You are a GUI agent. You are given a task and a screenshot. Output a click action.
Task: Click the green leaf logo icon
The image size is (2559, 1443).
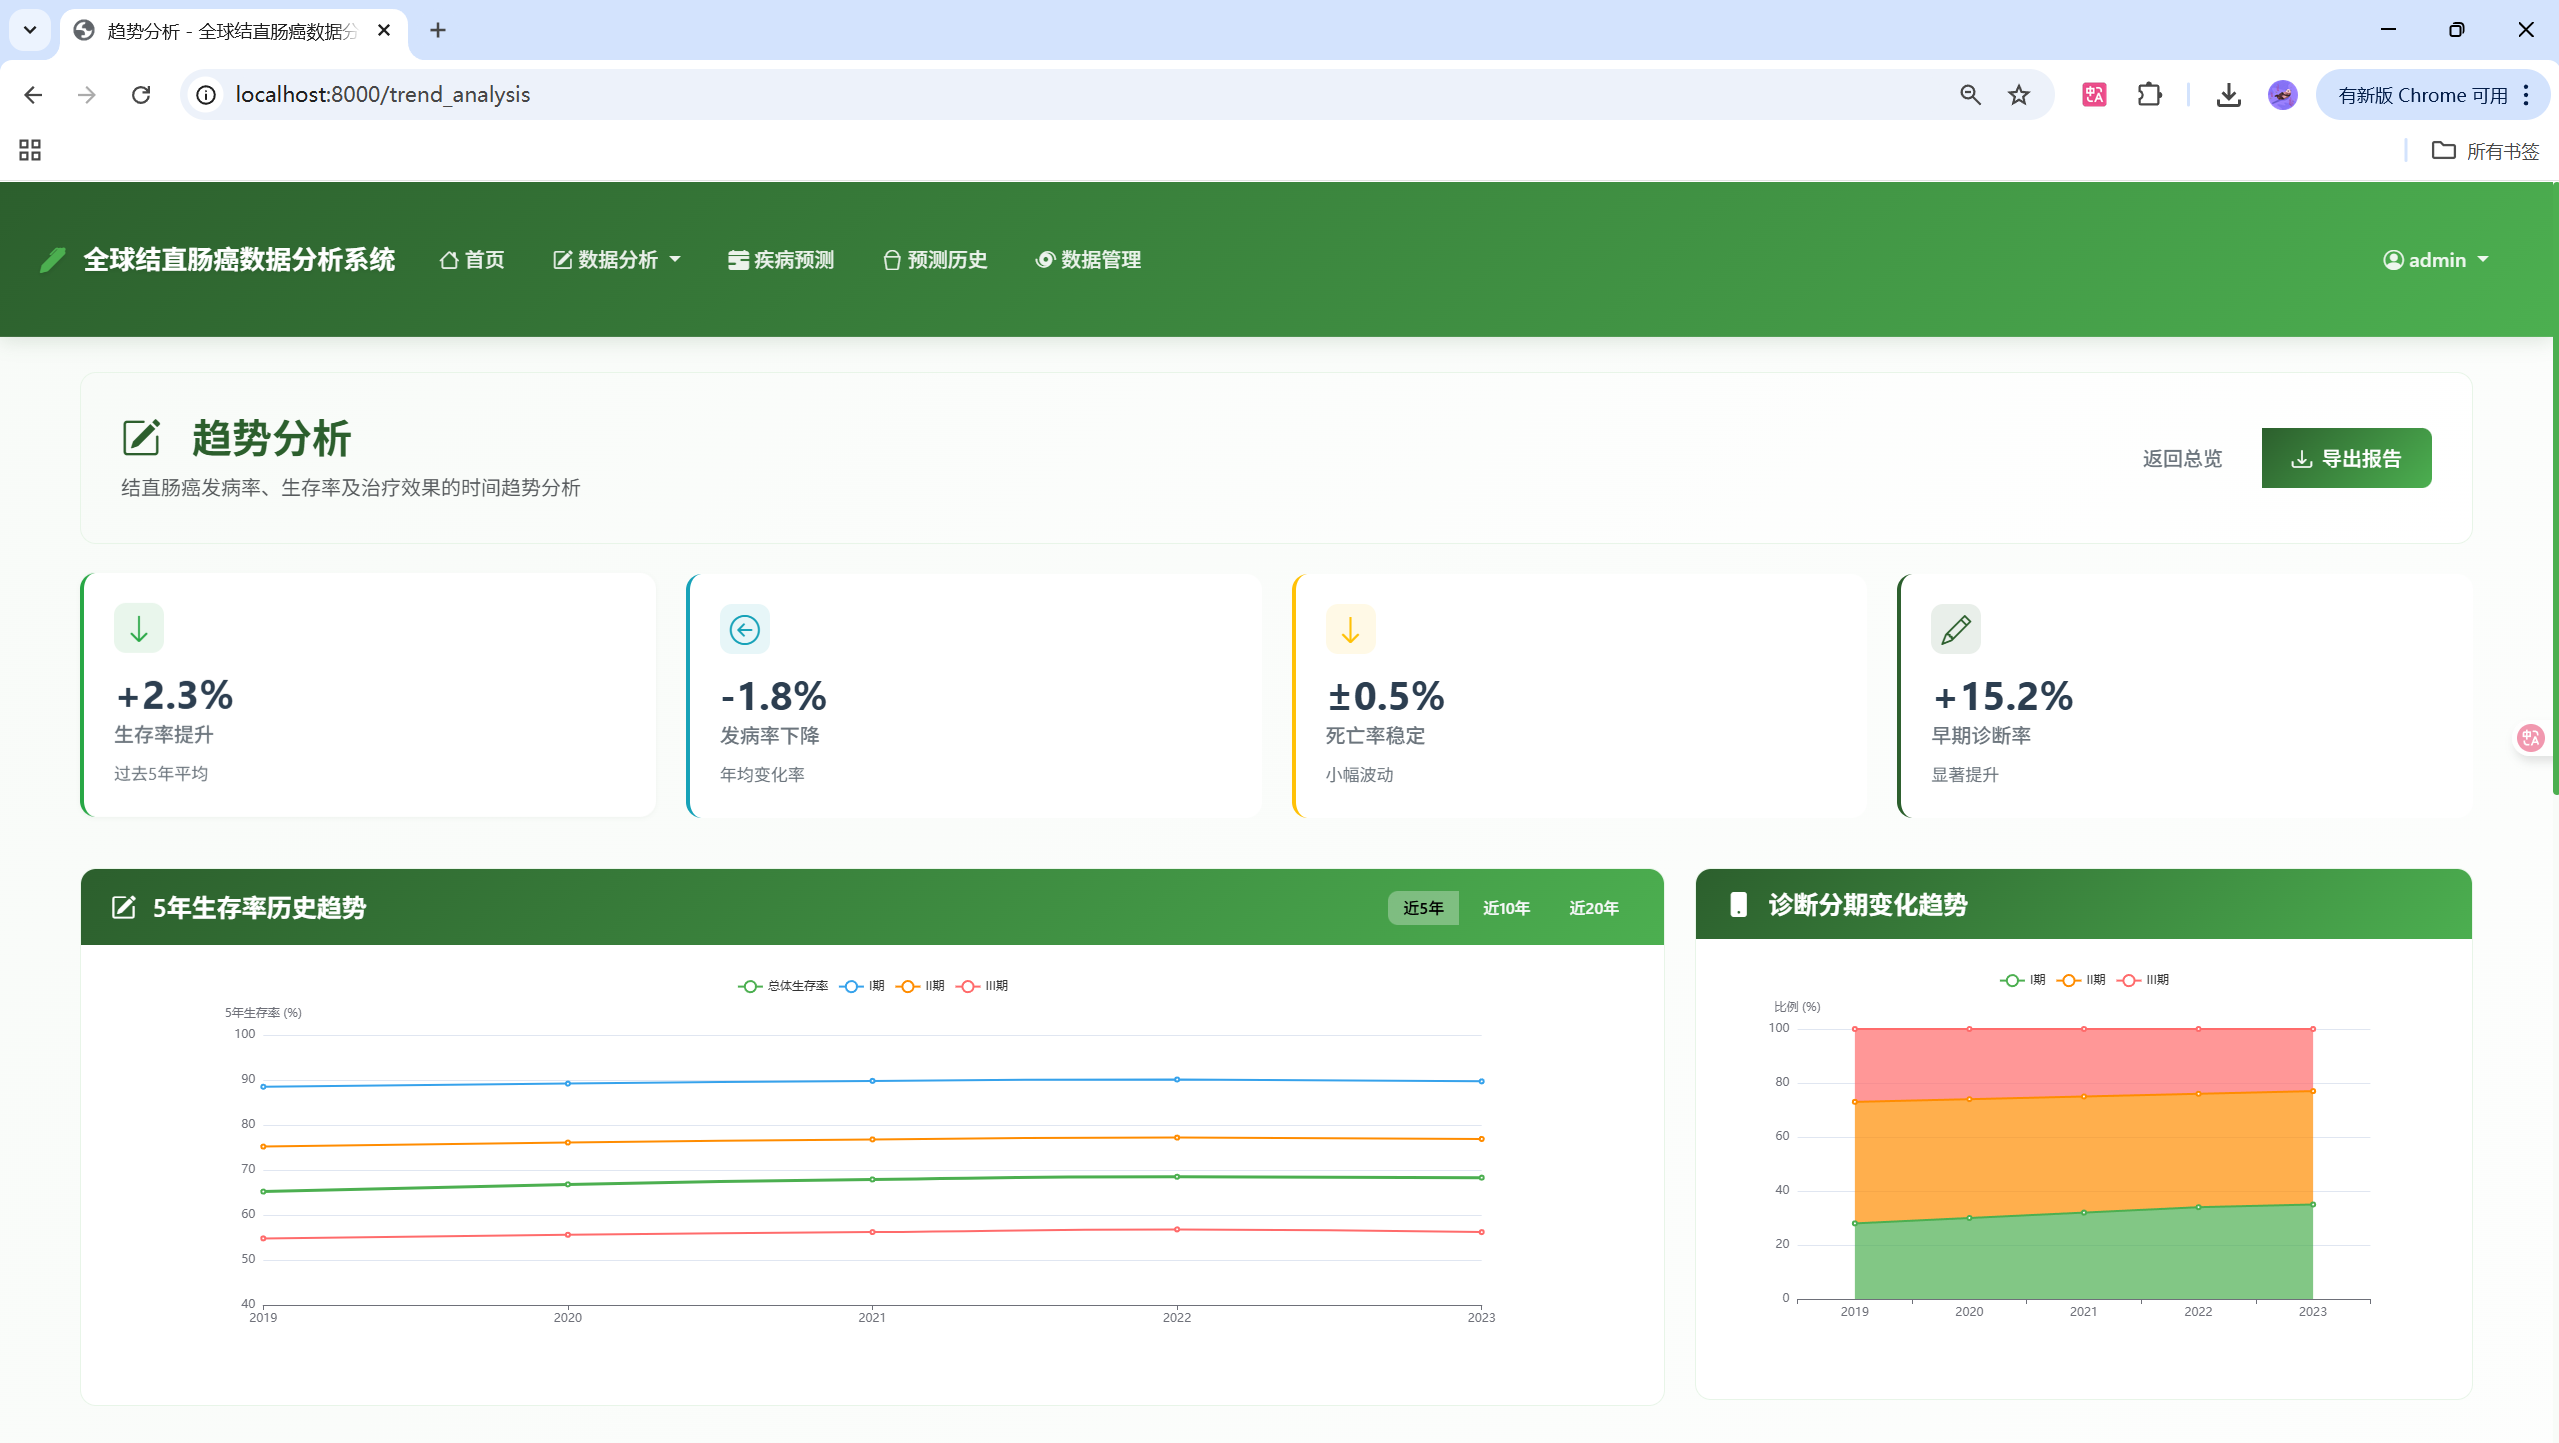(x=52, y=260)
